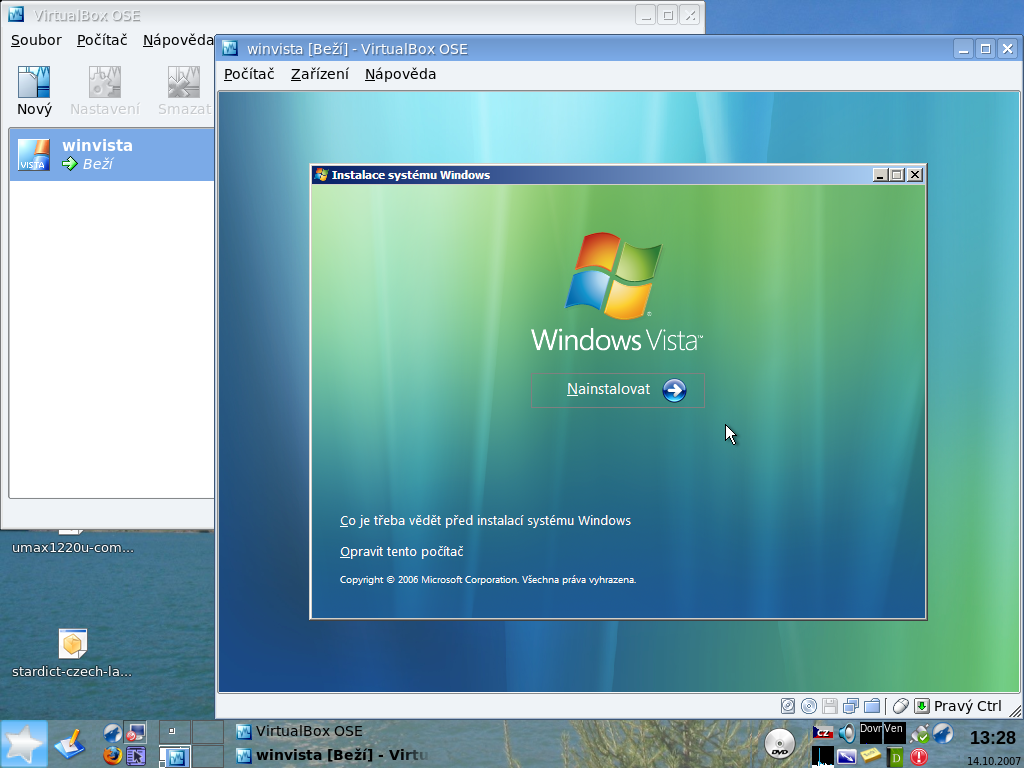Open the Firefox launcher in the panel
Screen dimensions: 1024x768
pyautogui.click(x=112, y=755)
